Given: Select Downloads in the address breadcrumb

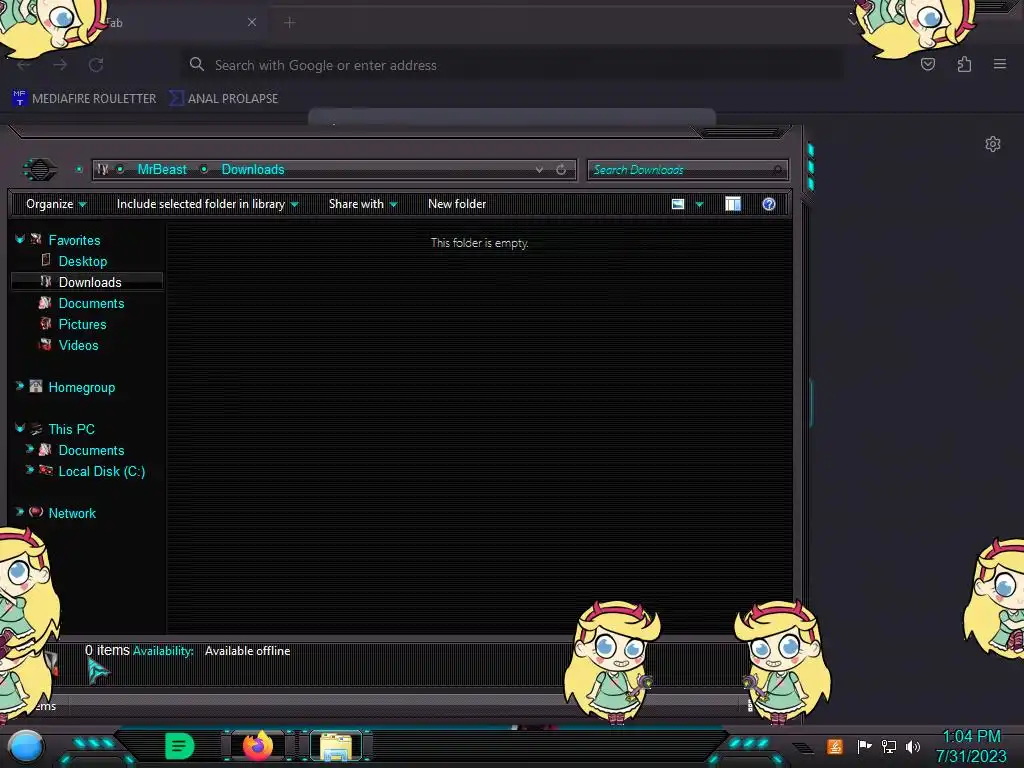Looking at the screenshot, I should tap(253, 169).
